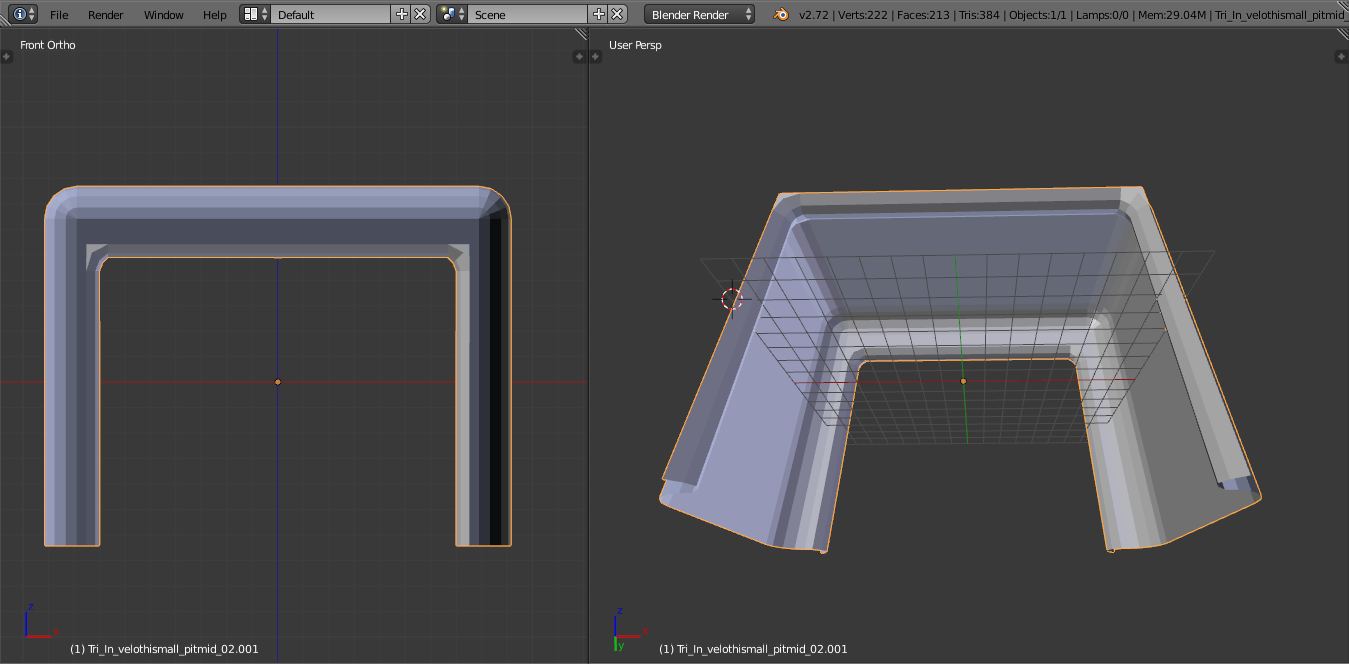
Task: Add a new scene
Action: pos(599,14)
